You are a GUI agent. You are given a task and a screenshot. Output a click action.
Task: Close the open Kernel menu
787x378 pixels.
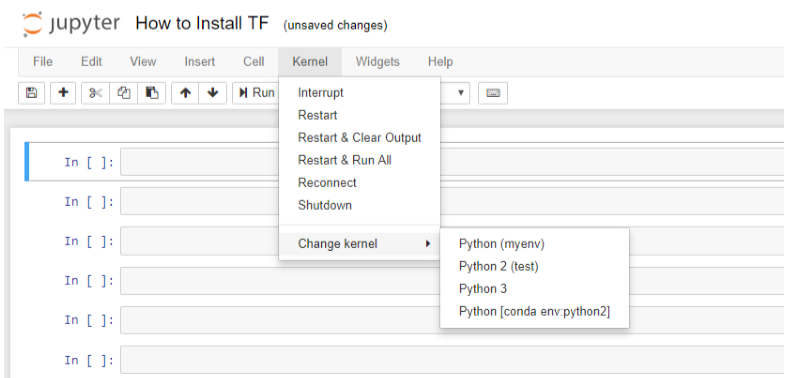pos(310,62)
